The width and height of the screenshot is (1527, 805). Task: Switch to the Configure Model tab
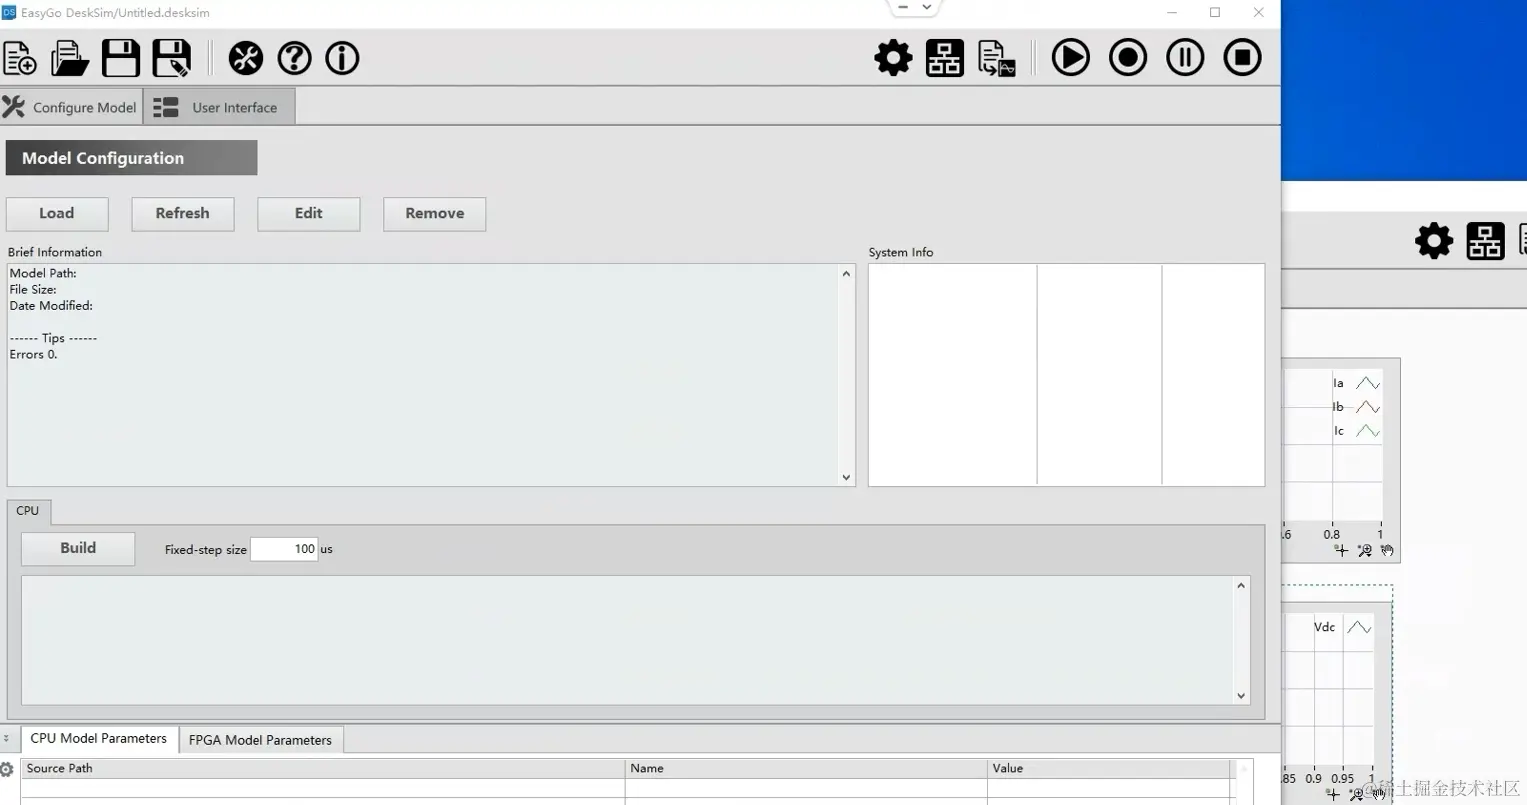(x=70, y=107)
